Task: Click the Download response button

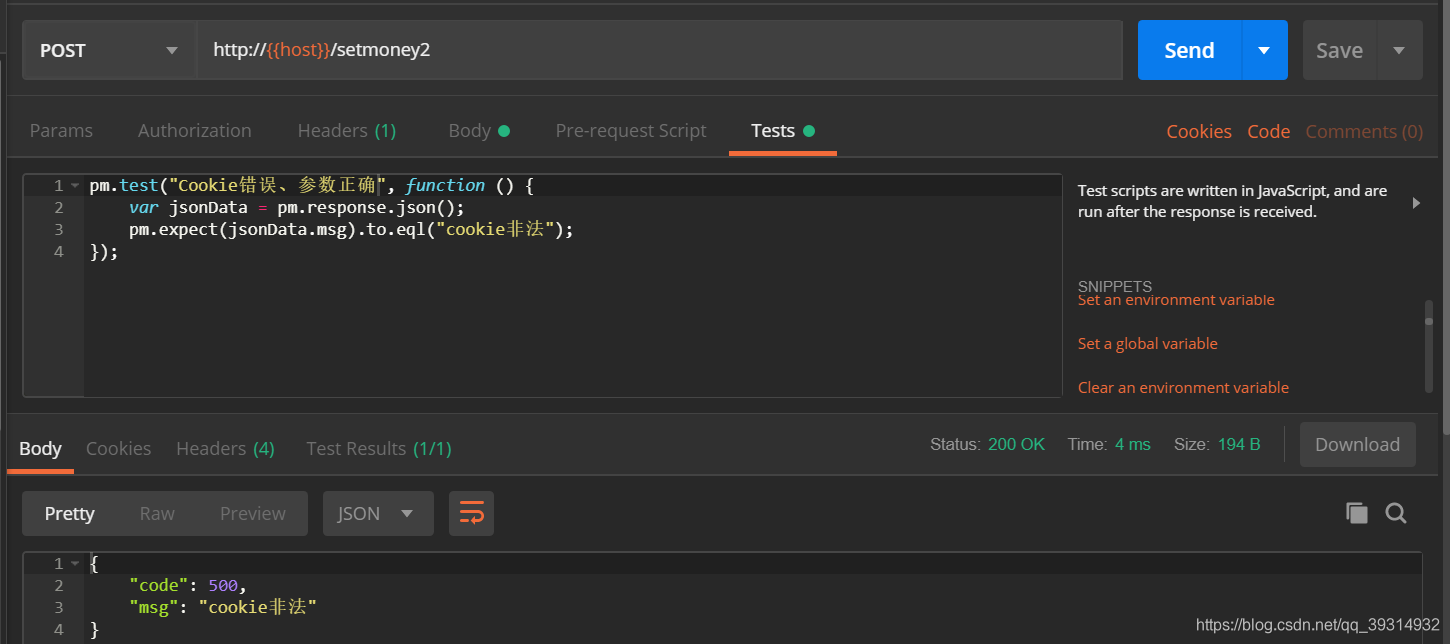Action: (x=1358, y=445)
